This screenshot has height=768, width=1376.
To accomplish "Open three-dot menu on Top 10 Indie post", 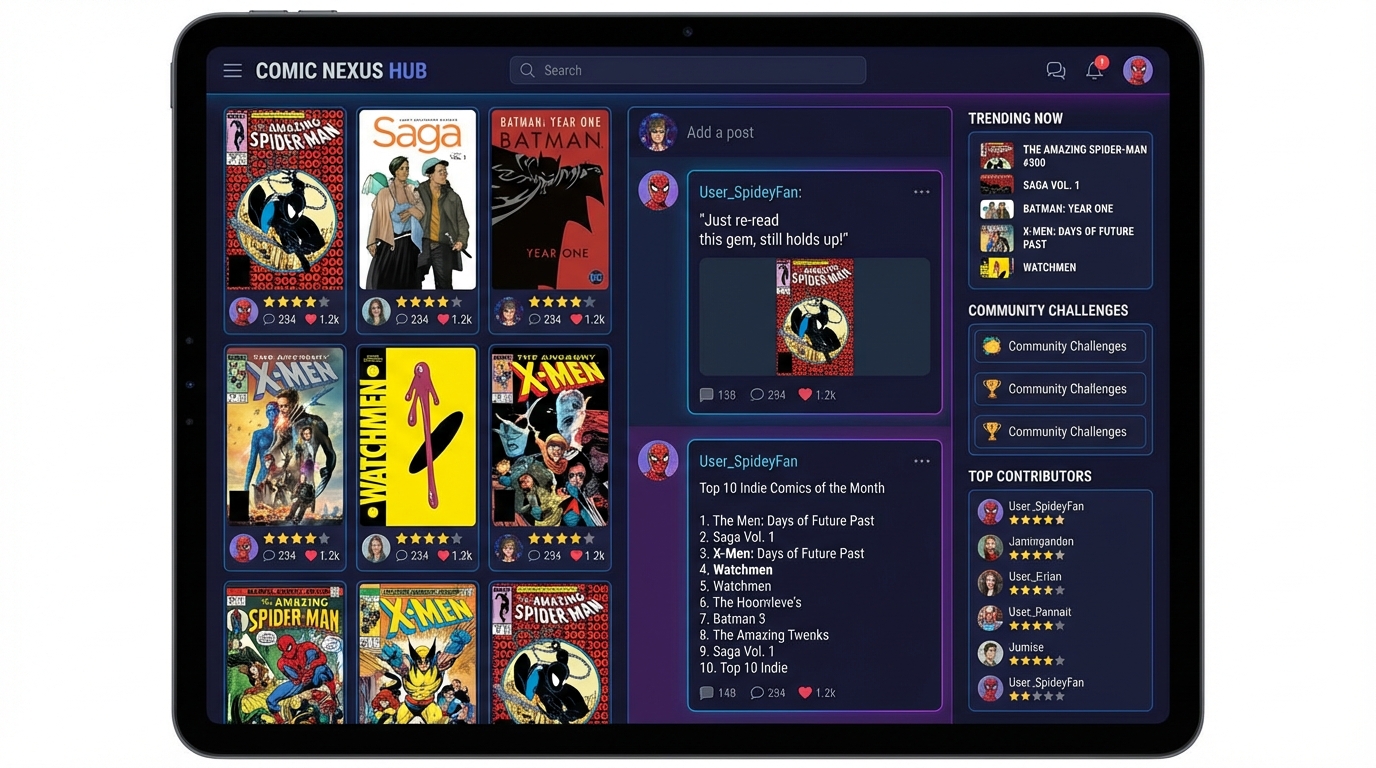I will click(921, 461).
